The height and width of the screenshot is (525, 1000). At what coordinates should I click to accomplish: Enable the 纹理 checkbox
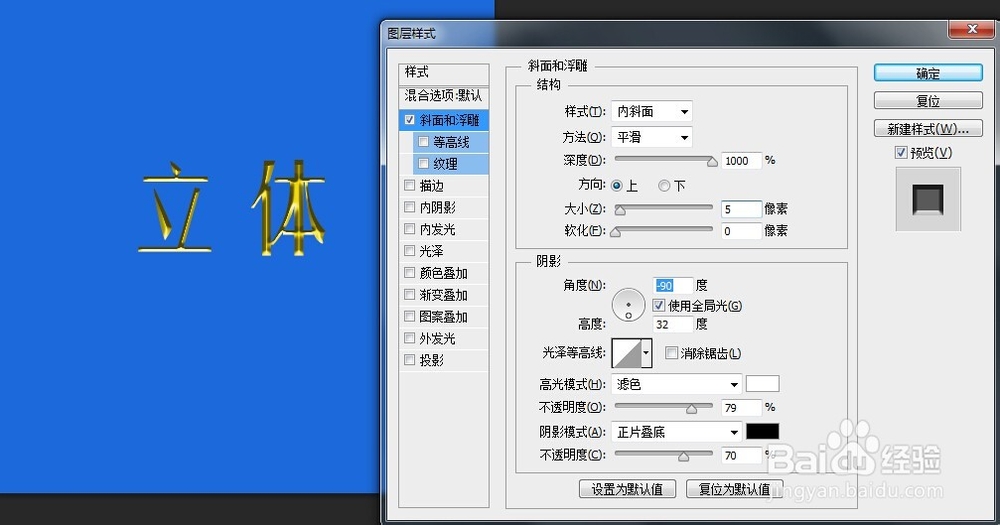(423, 163)
